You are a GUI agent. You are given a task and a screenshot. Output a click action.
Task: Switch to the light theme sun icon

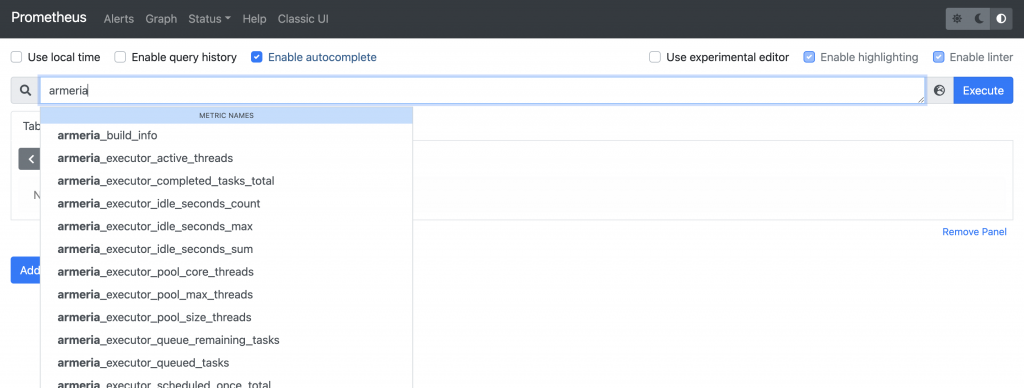click(957, 19)
